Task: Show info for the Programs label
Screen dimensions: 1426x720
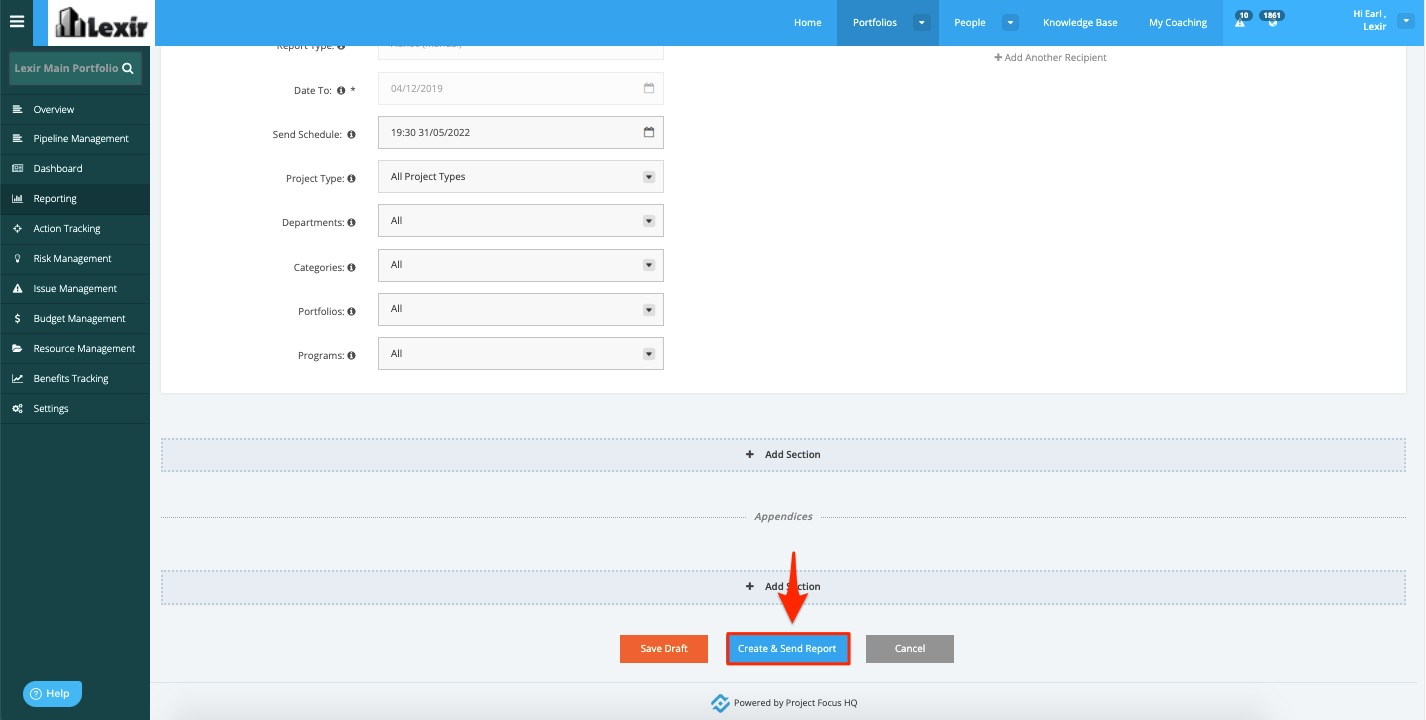Action: [x=351, y=356]
